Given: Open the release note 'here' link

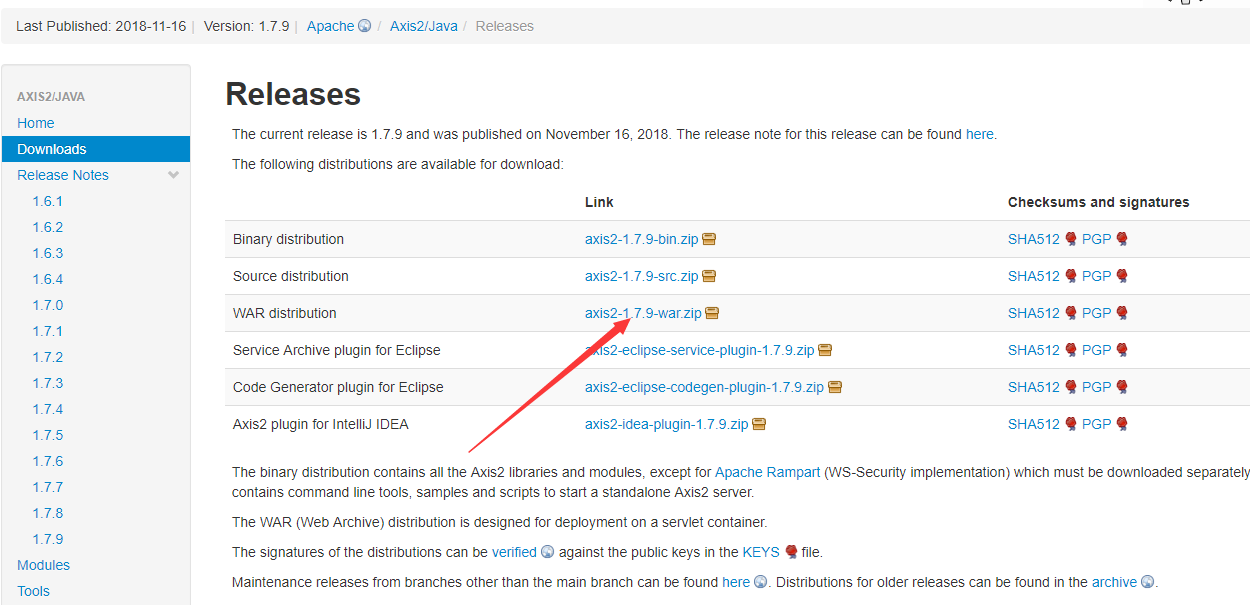Looking at the screenshot, I should (x=980, y=134).
